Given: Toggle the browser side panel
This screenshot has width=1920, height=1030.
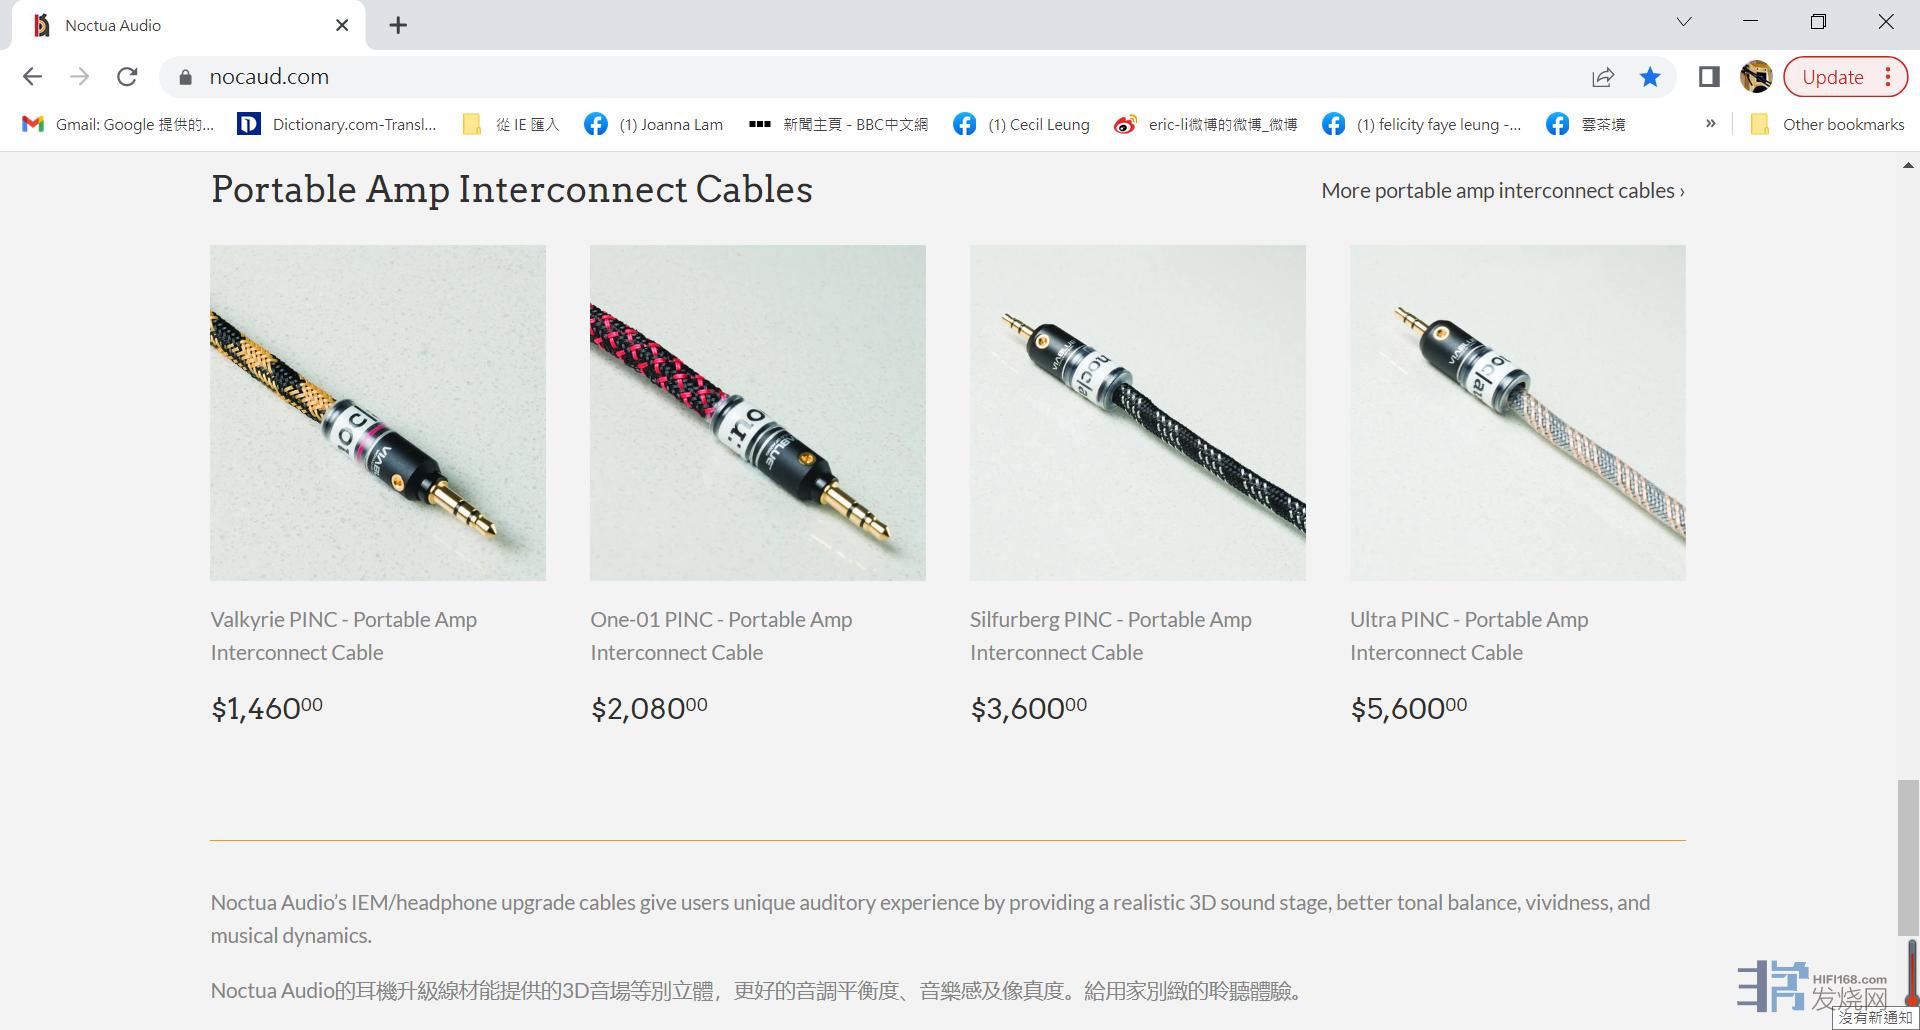Looking at the screenshot, I should pos(1709,77).
